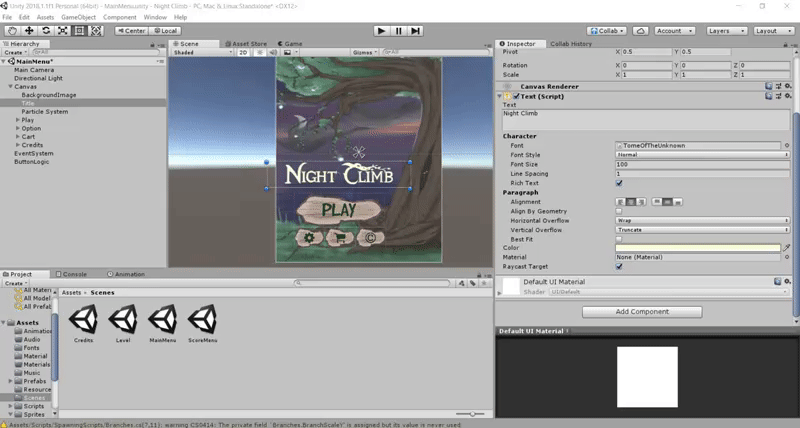
Task: Open the Credits scene asset
Action: pyautogui.click(x=84, y=323)
